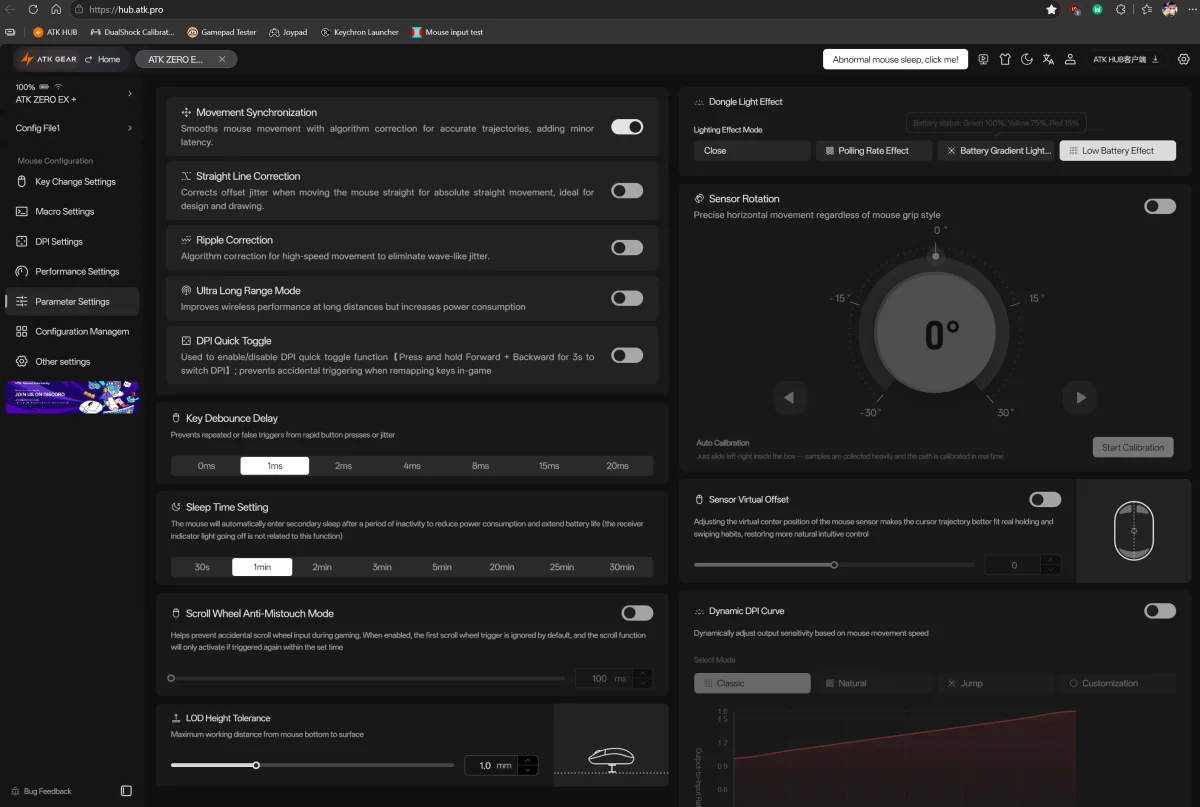The height and width of the screenshot is (807, 1200).
Task: Disable Movement Synchronization toggle
Action: coord(627,127)
